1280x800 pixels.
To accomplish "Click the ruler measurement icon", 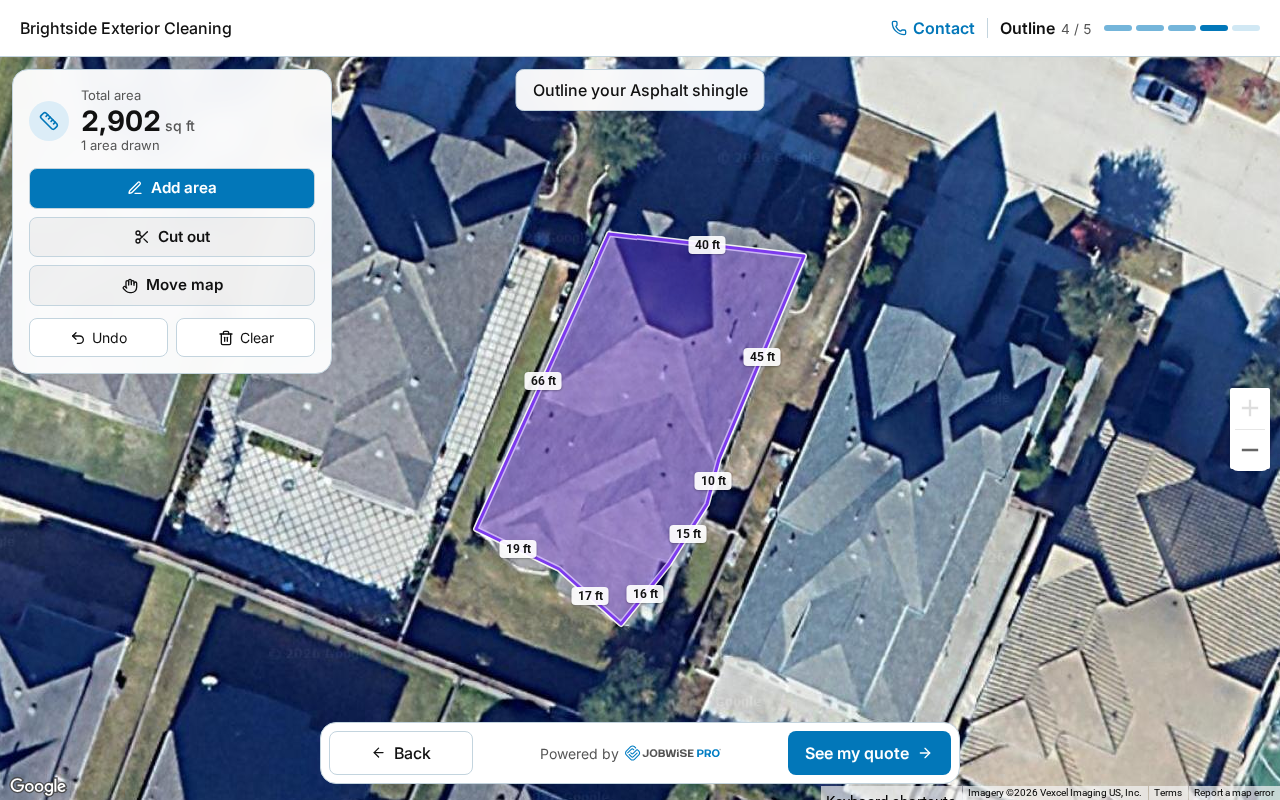I will [49, 121].
